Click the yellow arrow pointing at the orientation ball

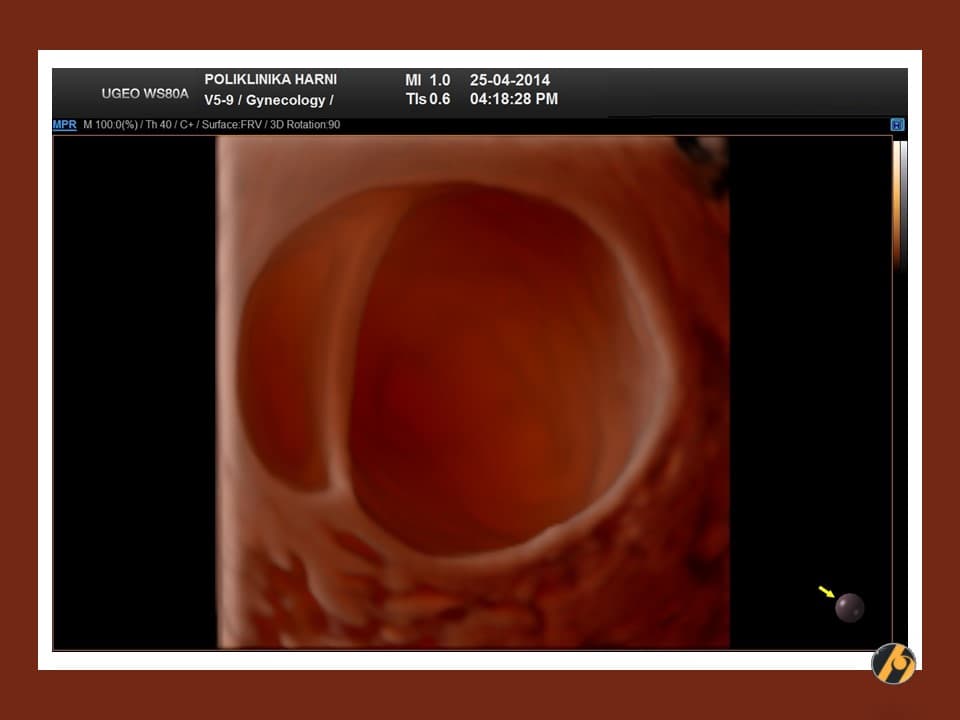[824, 593]
